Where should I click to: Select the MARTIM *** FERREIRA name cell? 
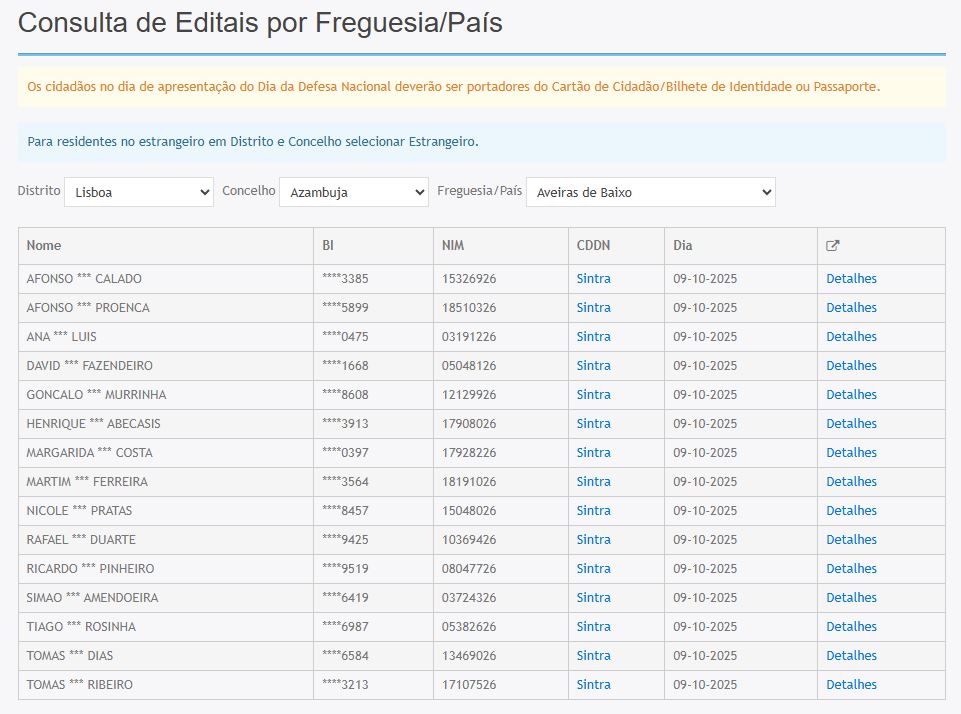[87, 482]
